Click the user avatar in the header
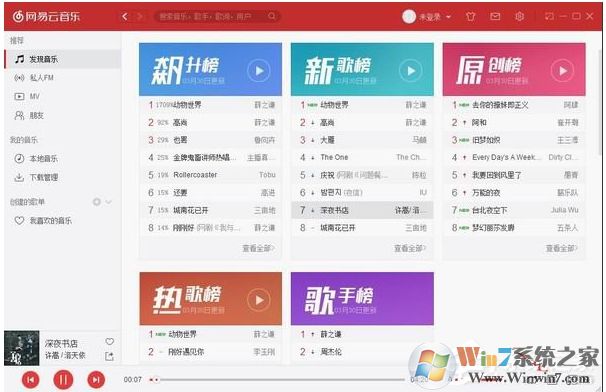This screenshot has height=392, width=606. point(409,16)
